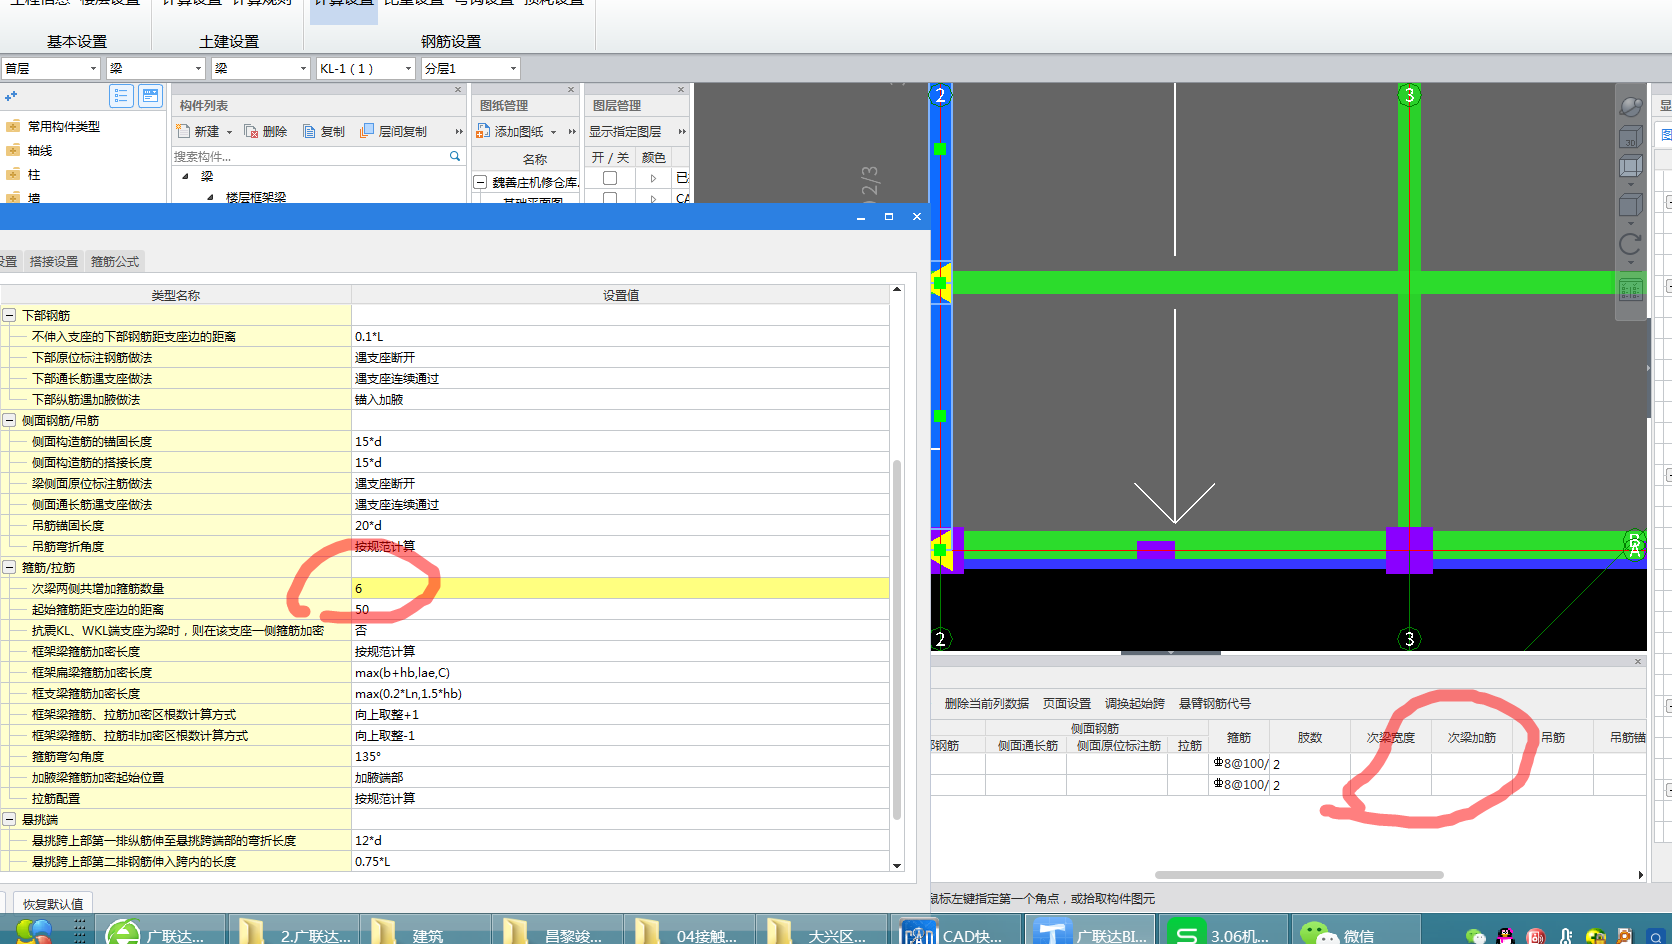Collapse the 箍筋/拉筋 group
This screenshot has width=1672, height=944.
pyautogui.click(x=9, y=567)
